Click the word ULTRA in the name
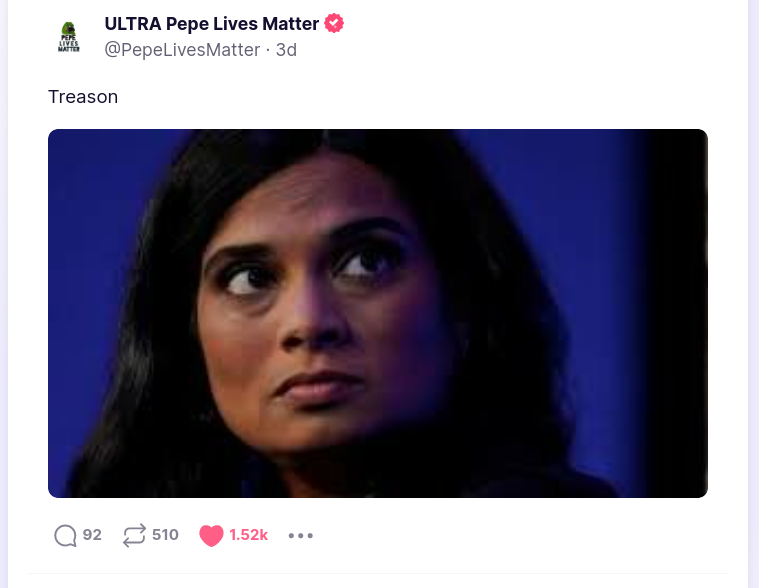The height and width of the screenshot is (588, 759). click(133, 24)
